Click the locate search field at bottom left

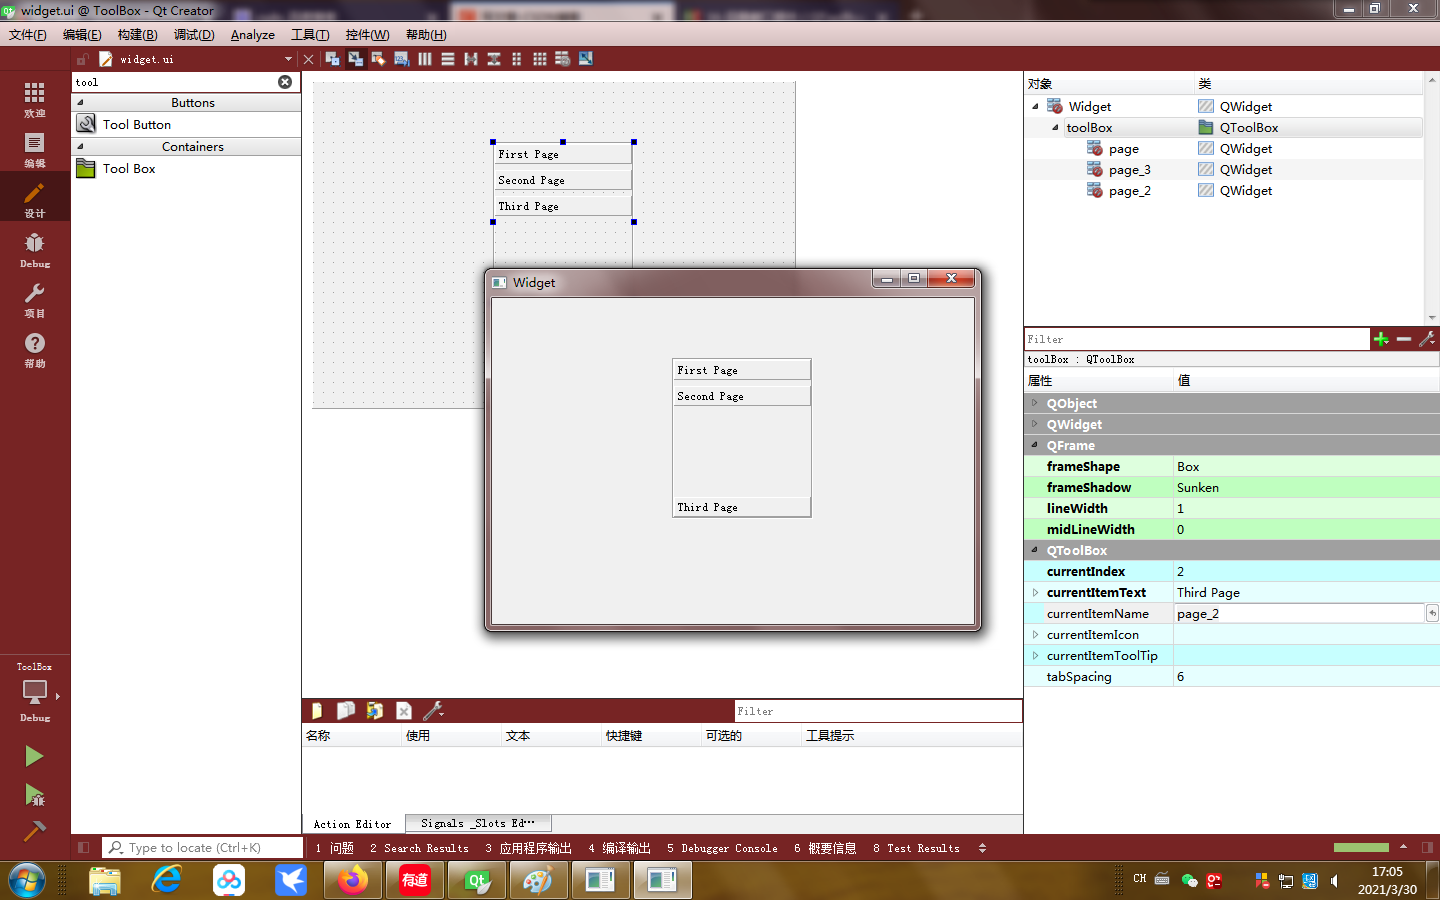[x=200, y=847]
